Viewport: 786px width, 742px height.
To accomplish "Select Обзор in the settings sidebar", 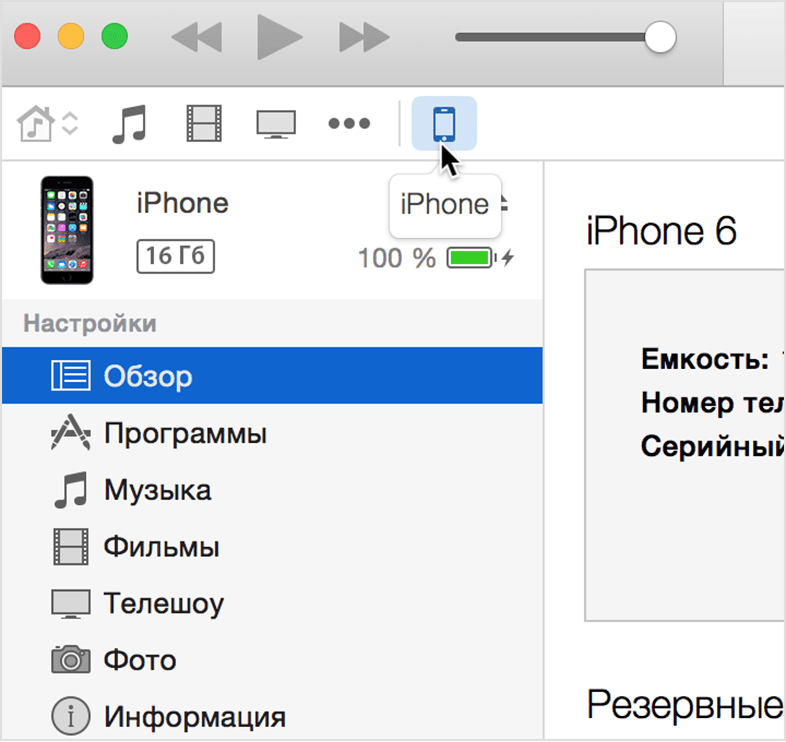I will click(x=272, y=376).
